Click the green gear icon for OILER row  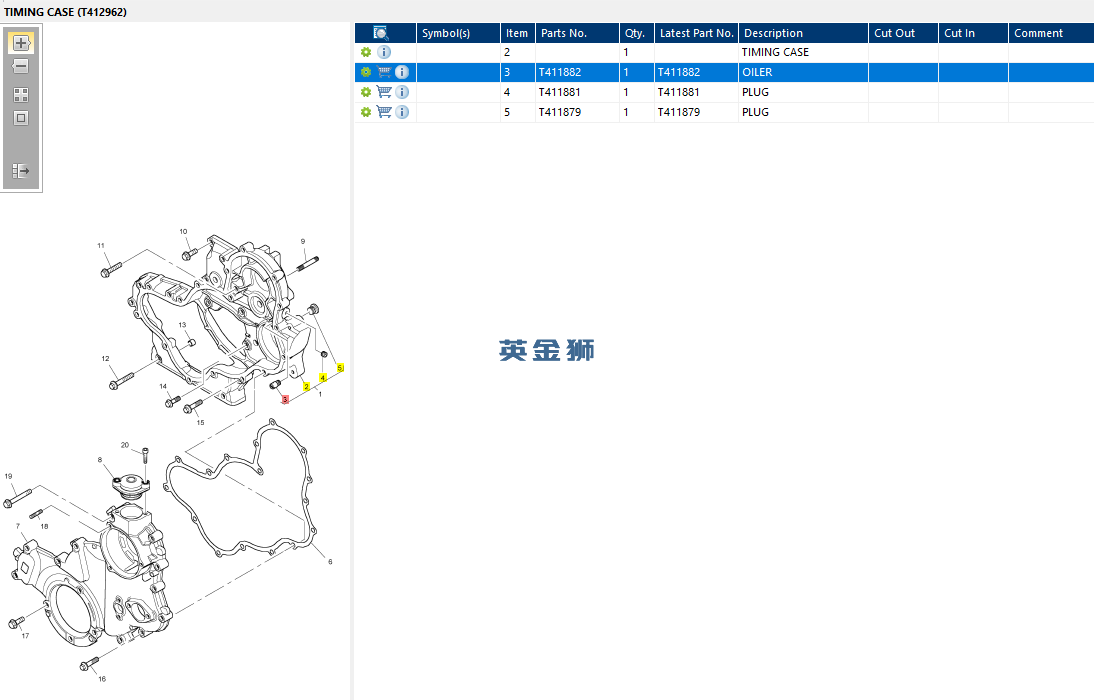366,72
